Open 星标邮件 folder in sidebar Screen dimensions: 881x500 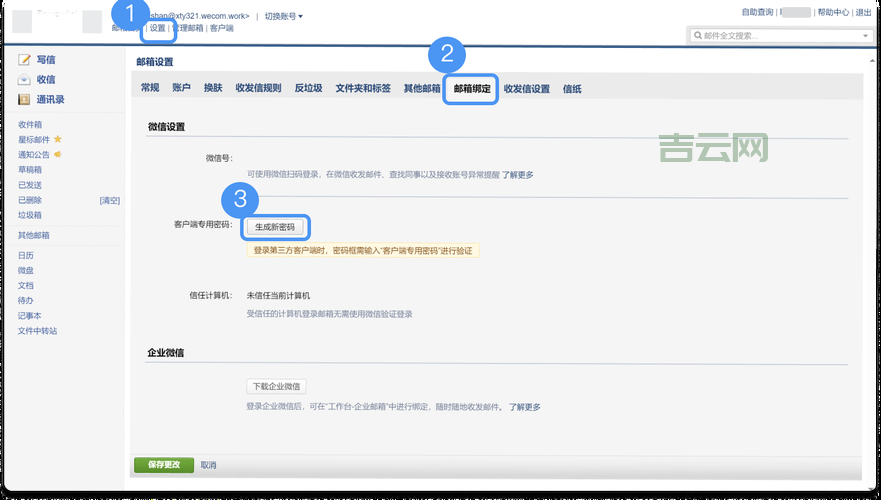tap(34, 139)
